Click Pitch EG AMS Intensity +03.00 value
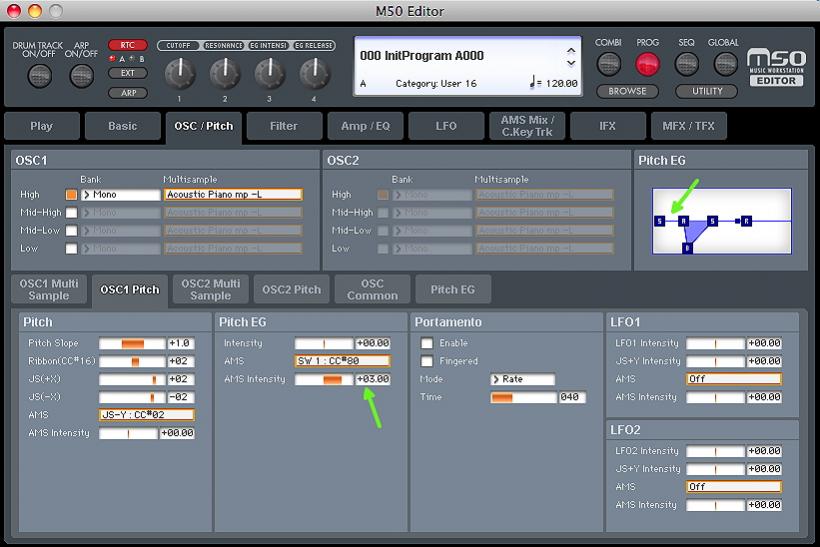The height and width of the screenshot is (547, 820). (373, 379)
